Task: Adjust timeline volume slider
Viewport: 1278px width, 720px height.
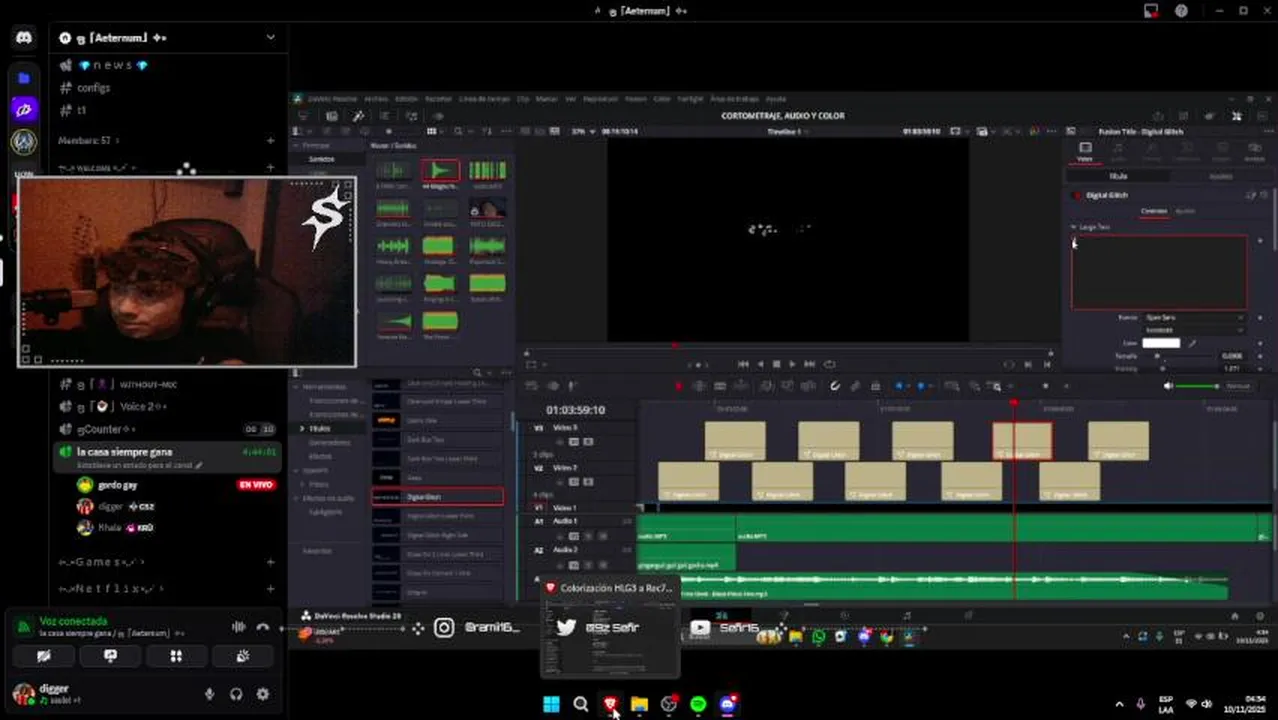Action: click(1197, 386)
